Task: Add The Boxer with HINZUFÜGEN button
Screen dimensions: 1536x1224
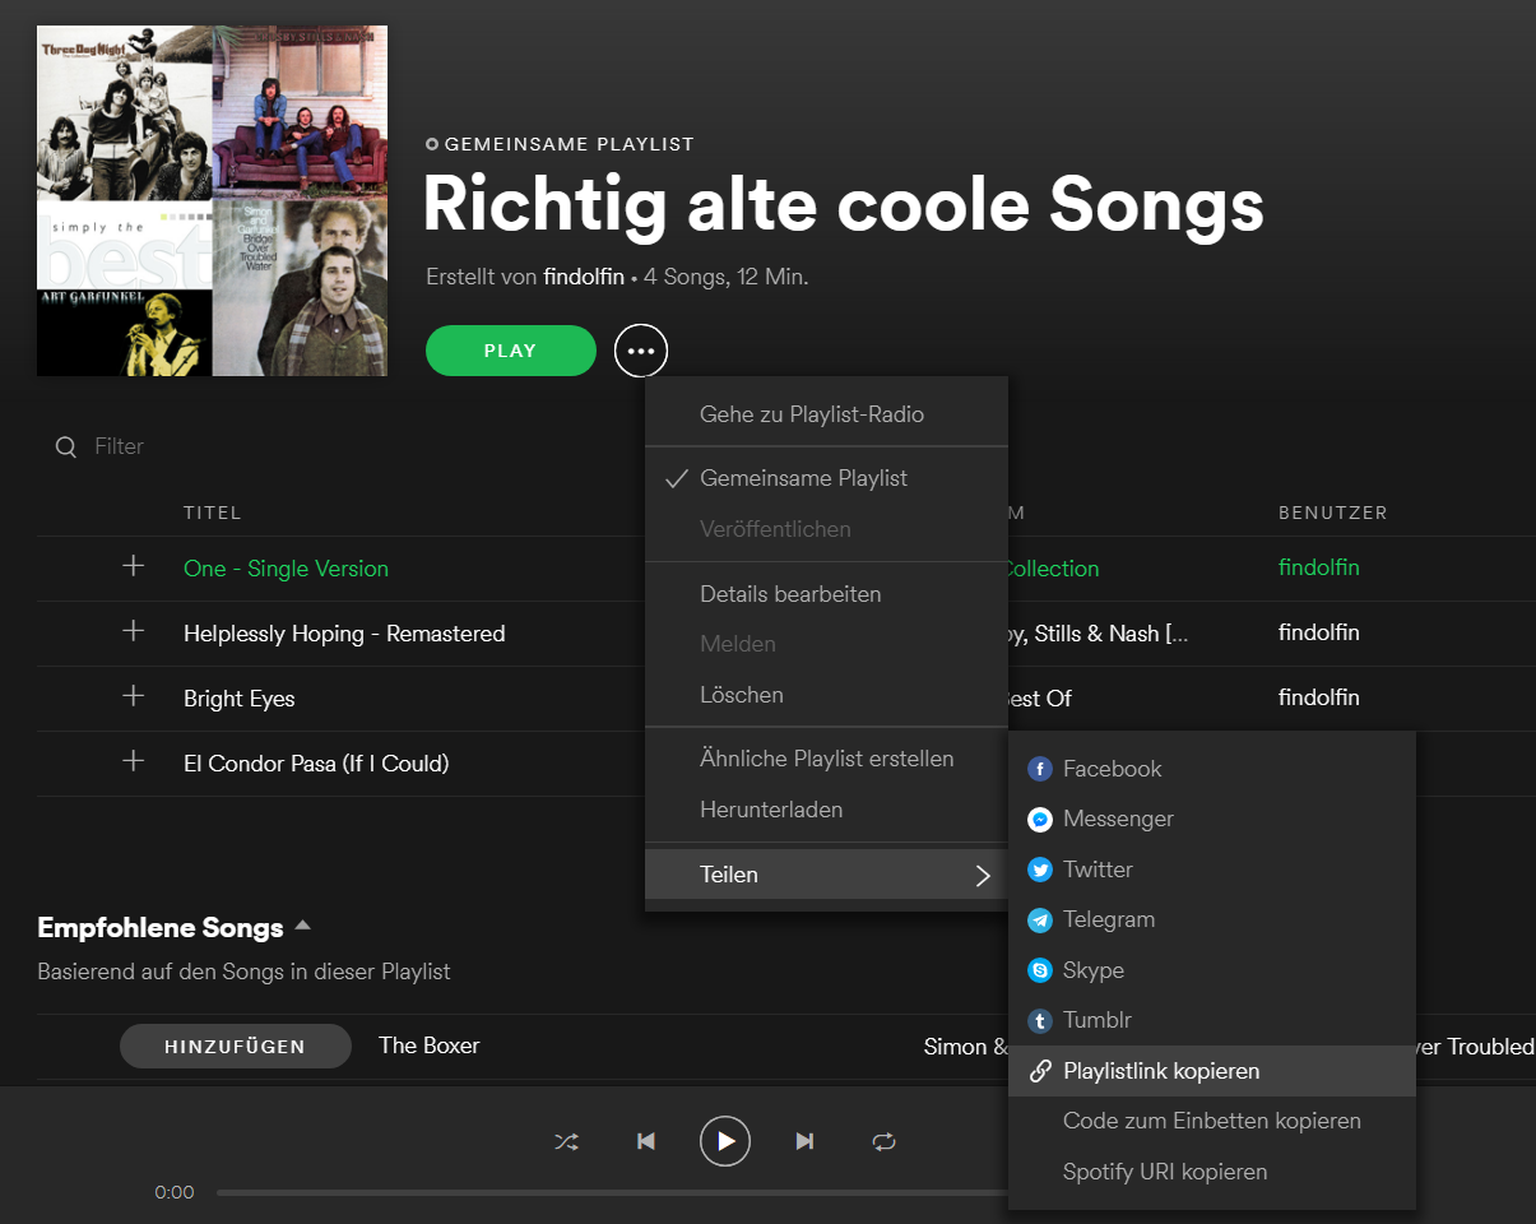Action: click(x=235, y=1046)
